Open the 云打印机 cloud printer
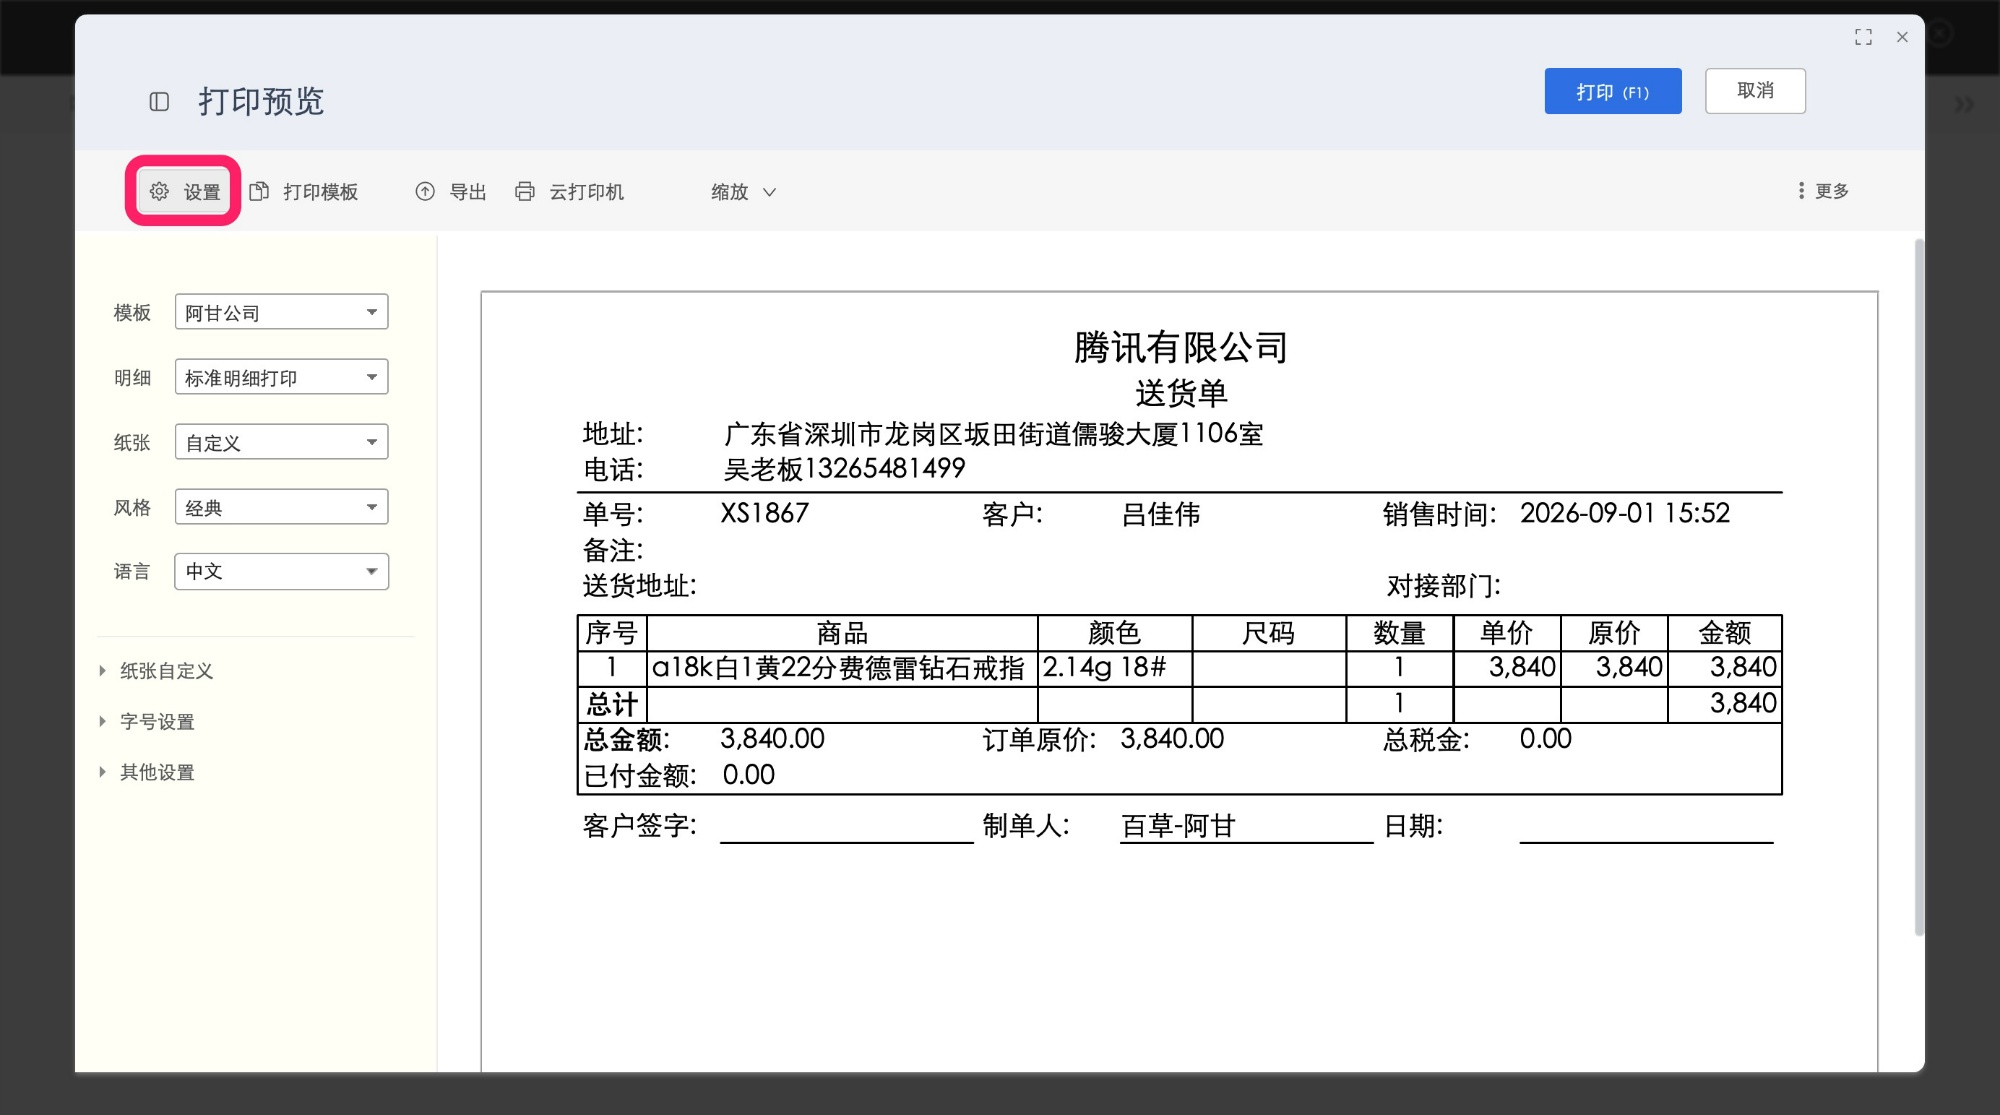This screenshot has height=1115, width=2000. (569, 191)
